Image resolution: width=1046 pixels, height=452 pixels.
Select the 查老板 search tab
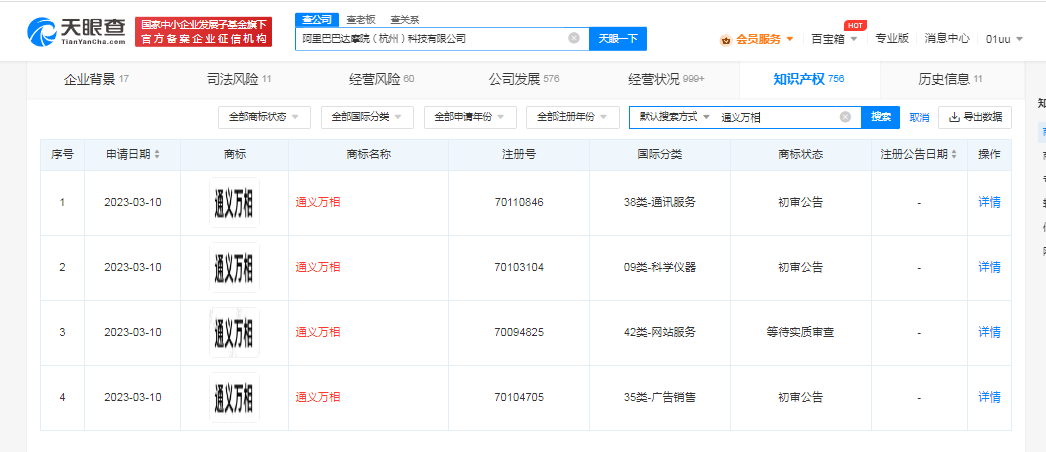[361, 20]
